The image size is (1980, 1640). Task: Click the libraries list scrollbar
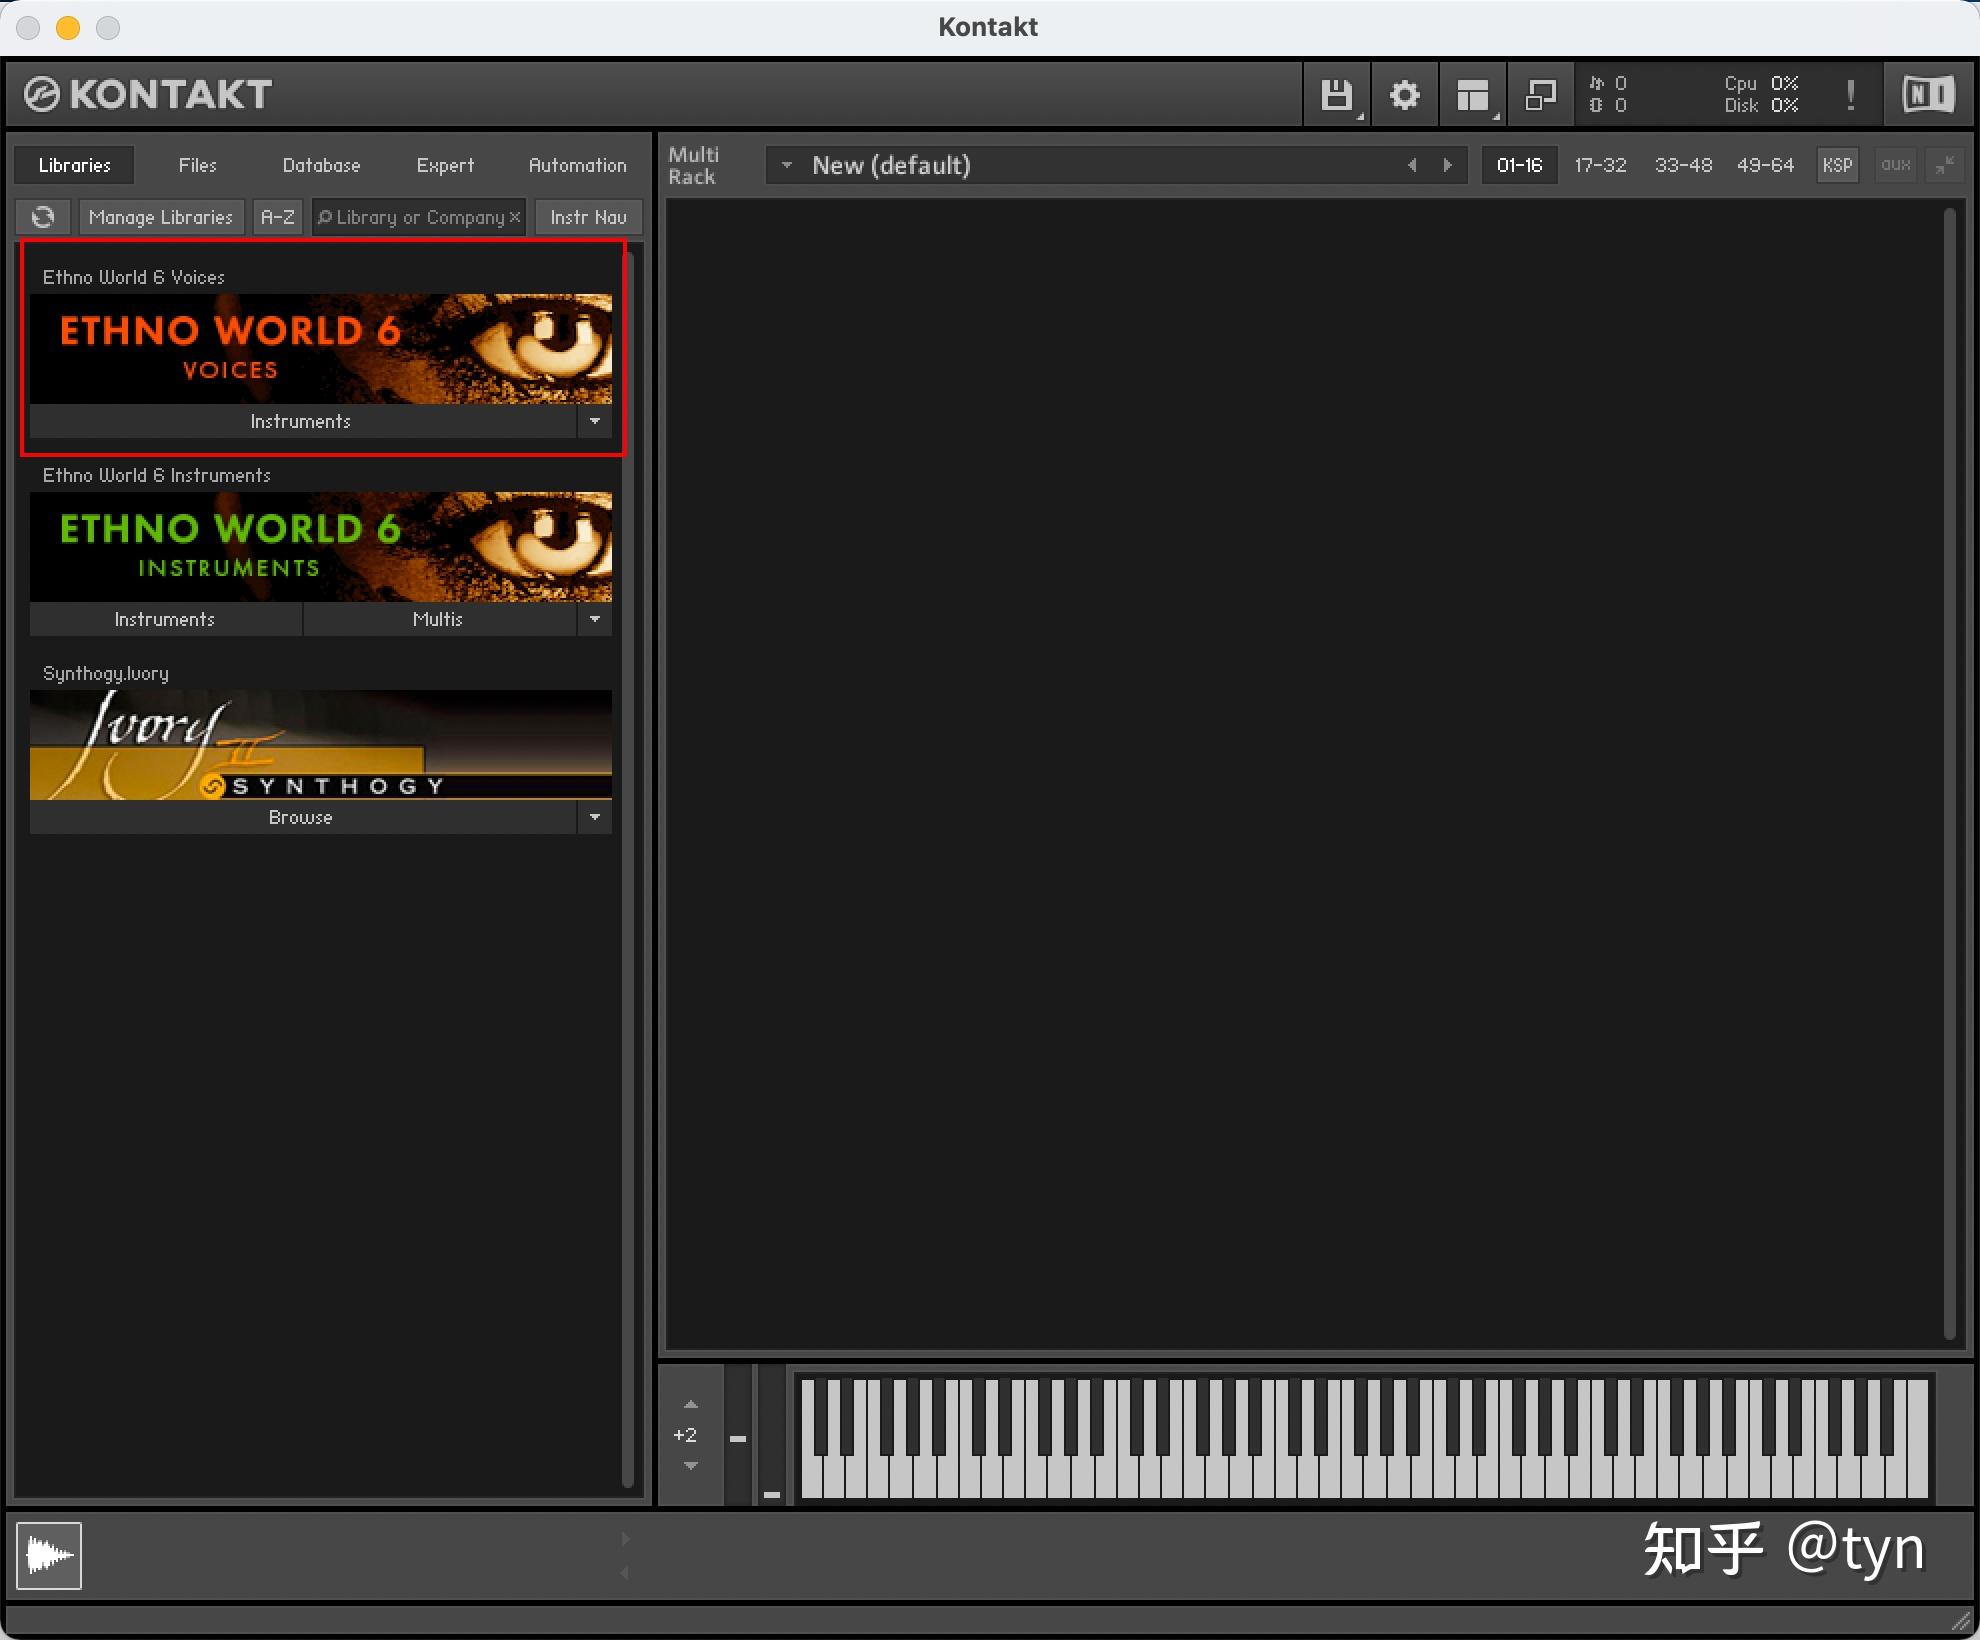pos(628,870)
